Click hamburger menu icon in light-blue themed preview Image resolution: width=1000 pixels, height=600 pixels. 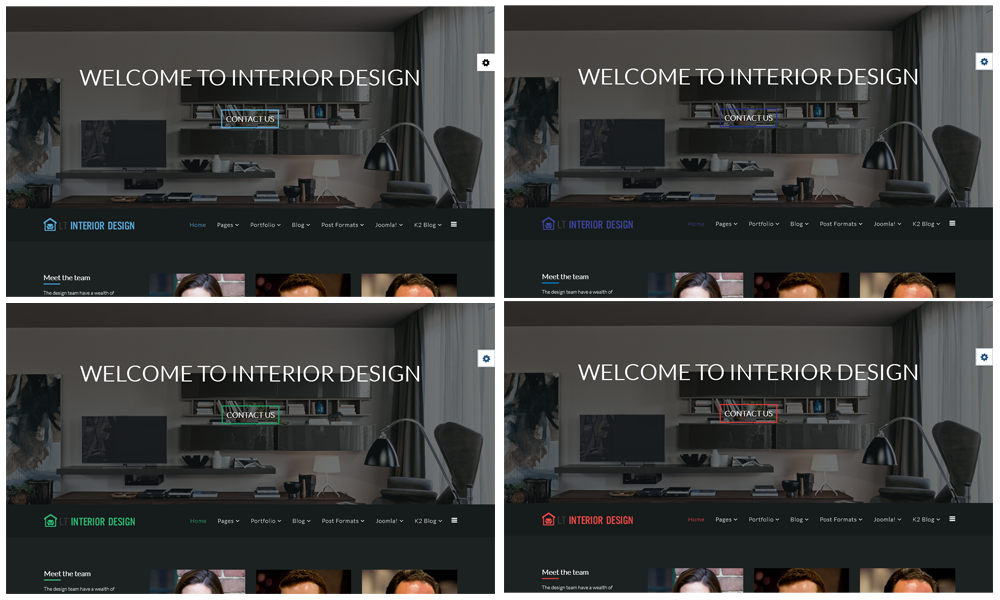453,224
